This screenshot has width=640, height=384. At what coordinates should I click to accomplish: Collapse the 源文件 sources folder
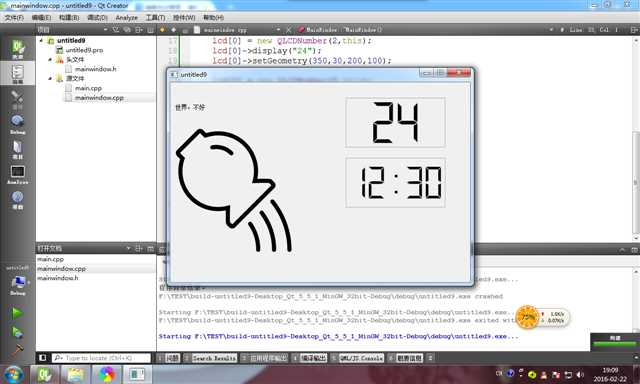pos(50,78)
